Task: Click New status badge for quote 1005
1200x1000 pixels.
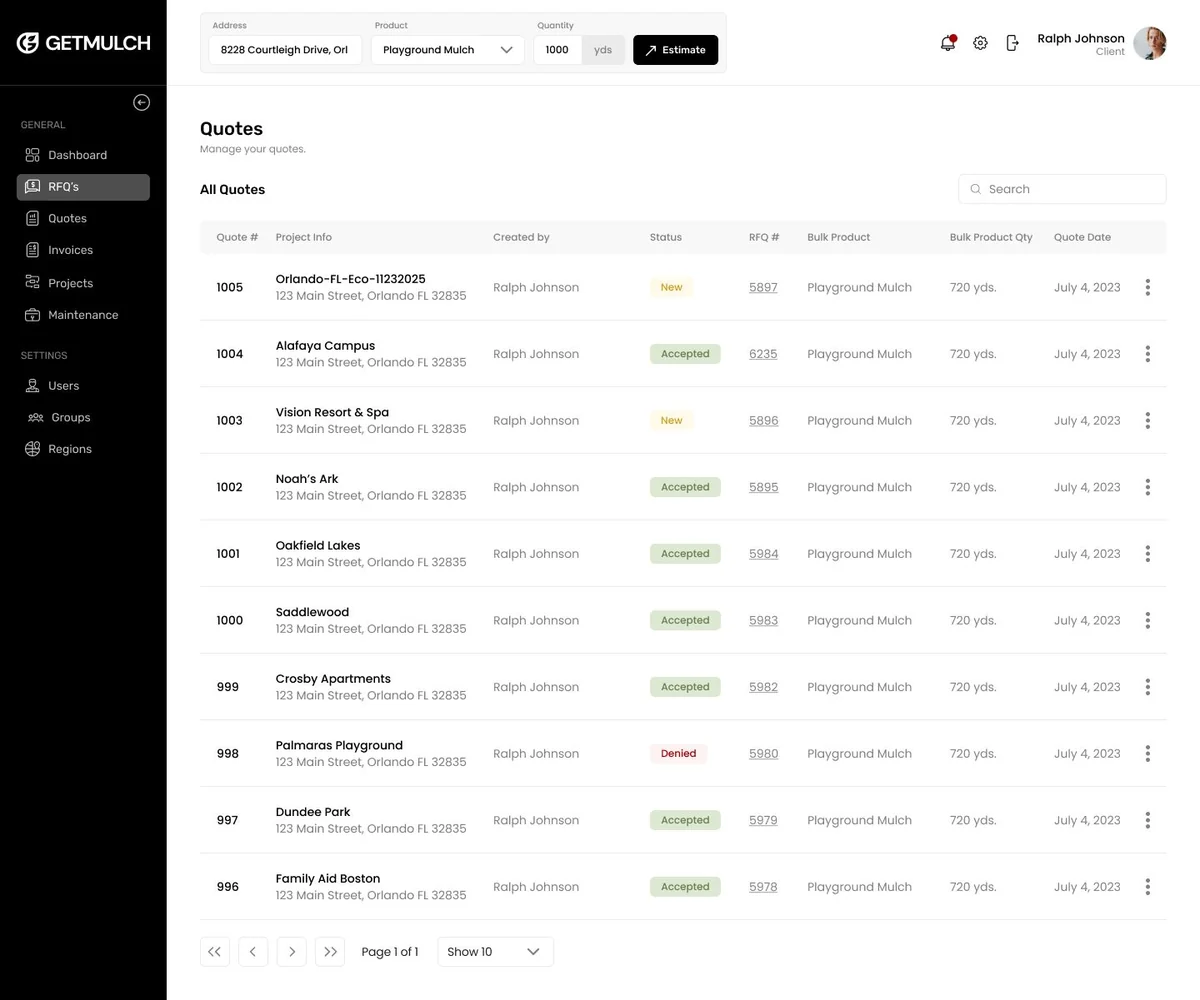Action: (671, 287)
